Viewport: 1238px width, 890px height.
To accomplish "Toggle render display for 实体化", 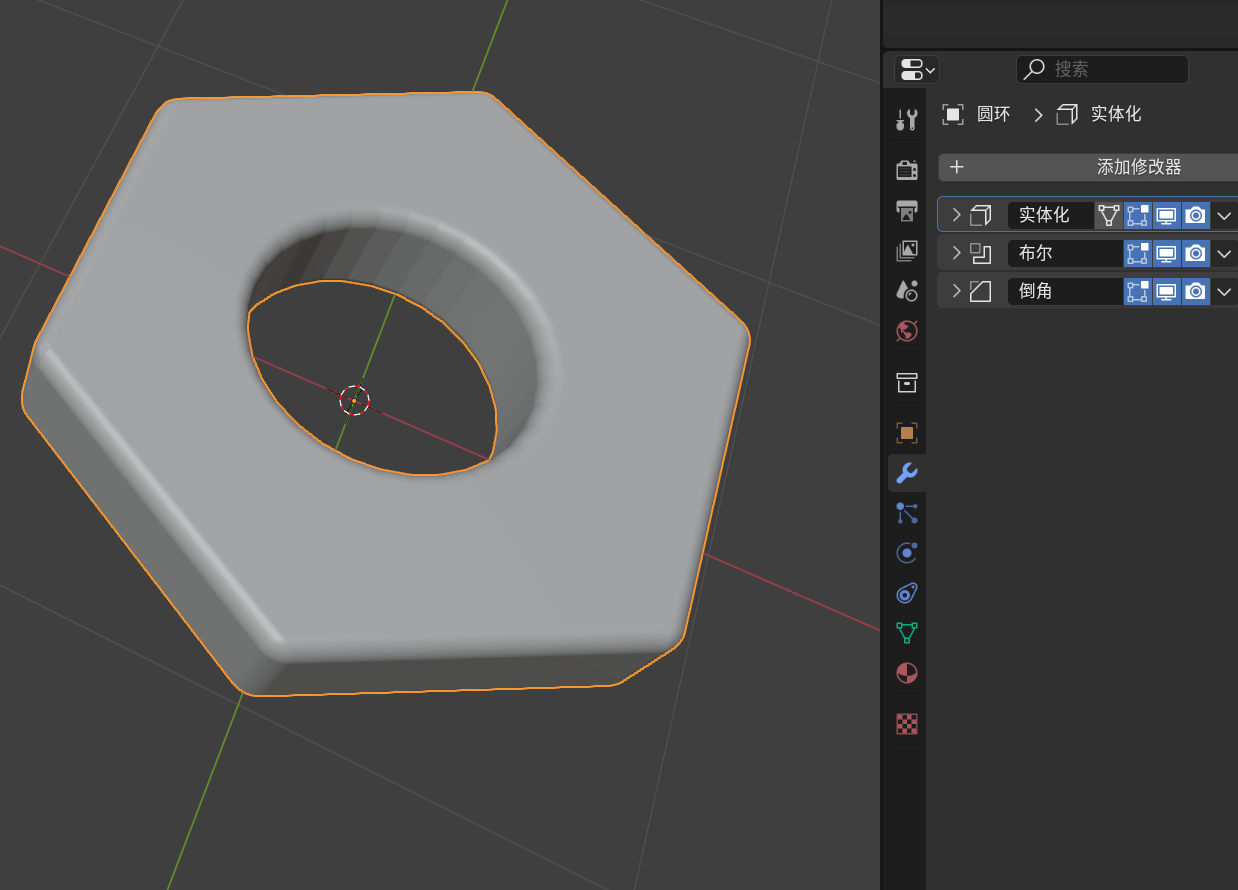I will coord(1196,215).
